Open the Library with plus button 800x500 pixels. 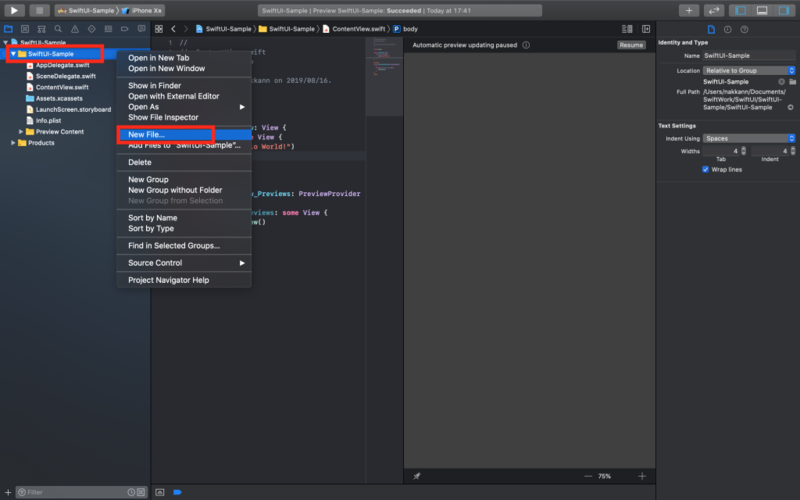(x=689, y=10)
